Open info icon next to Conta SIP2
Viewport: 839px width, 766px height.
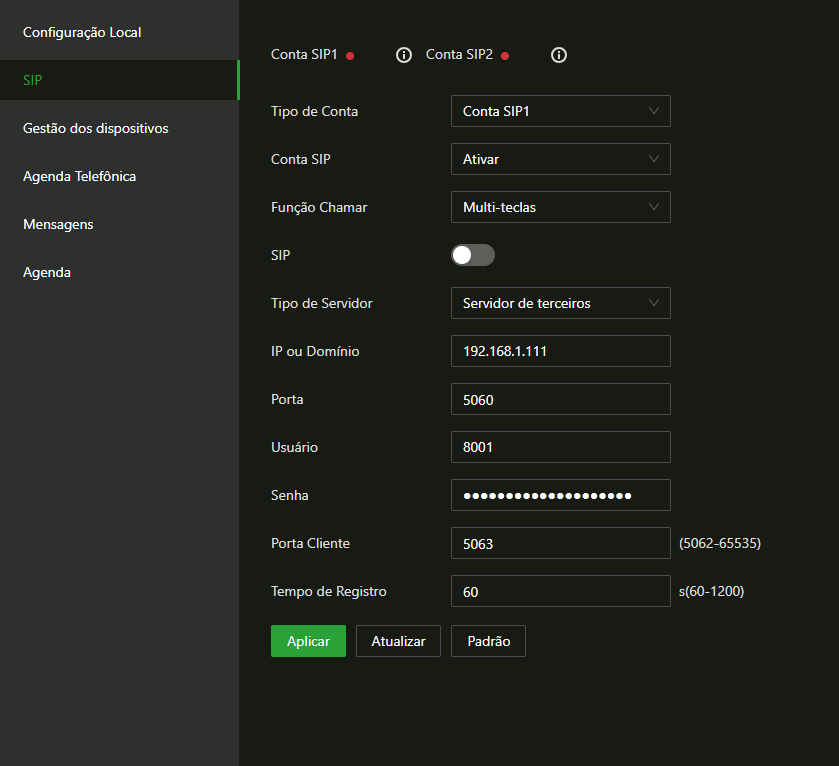pos(559,55)
